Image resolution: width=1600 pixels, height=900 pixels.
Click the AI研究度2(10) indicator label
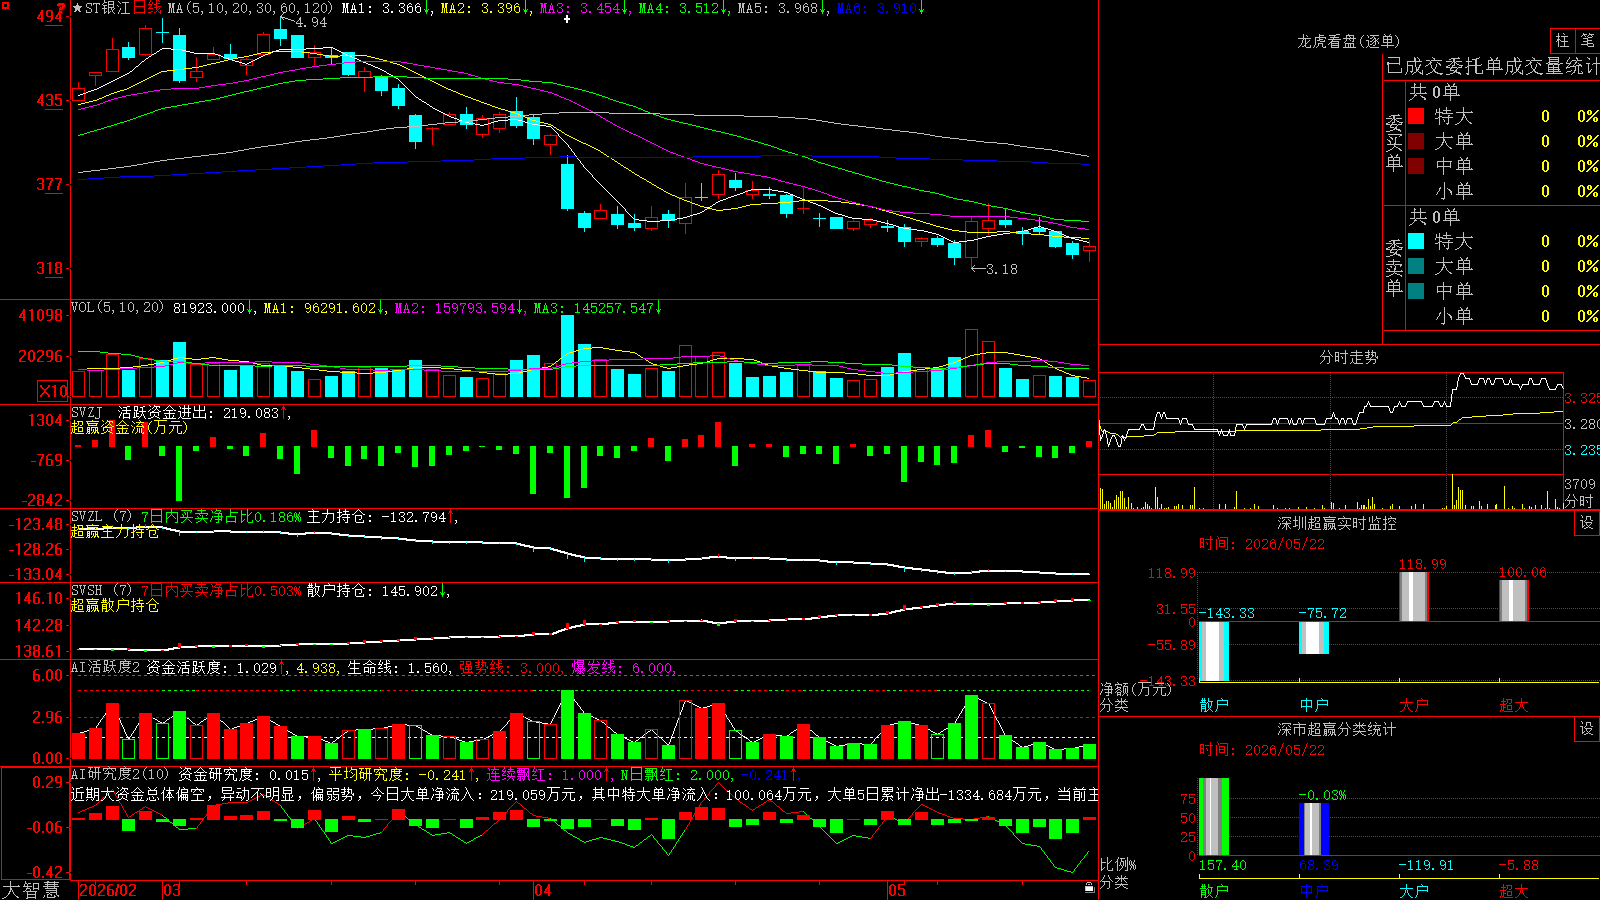(120, 774)
